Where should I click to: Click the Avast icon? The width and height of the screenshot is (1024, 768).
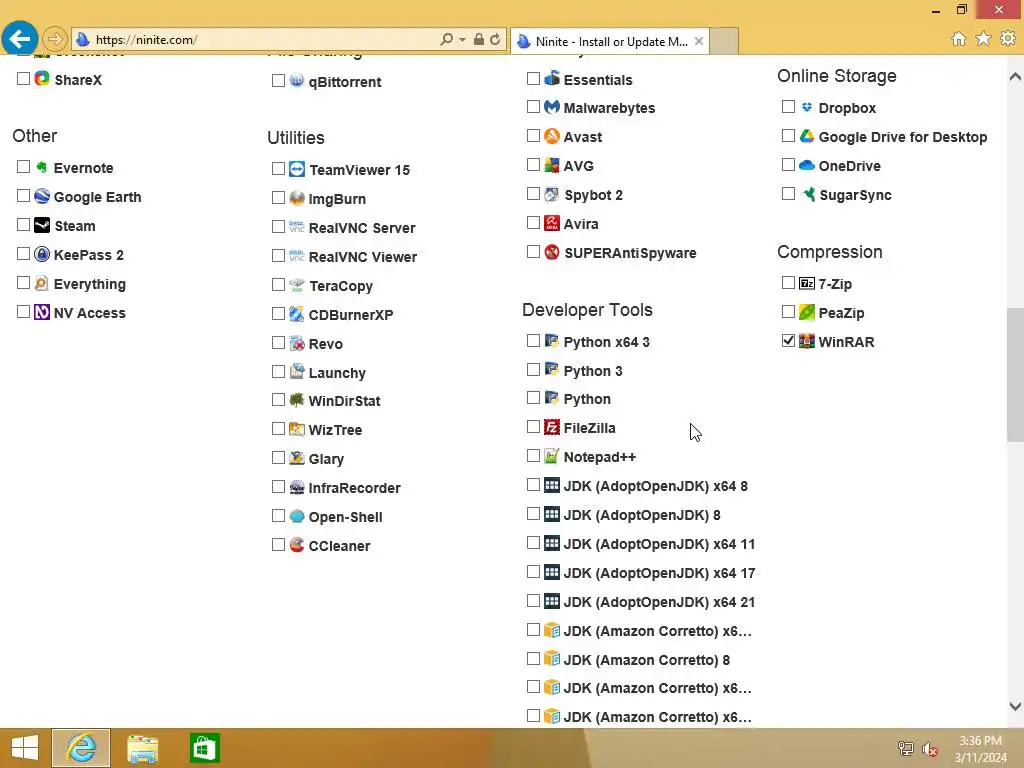552,136
